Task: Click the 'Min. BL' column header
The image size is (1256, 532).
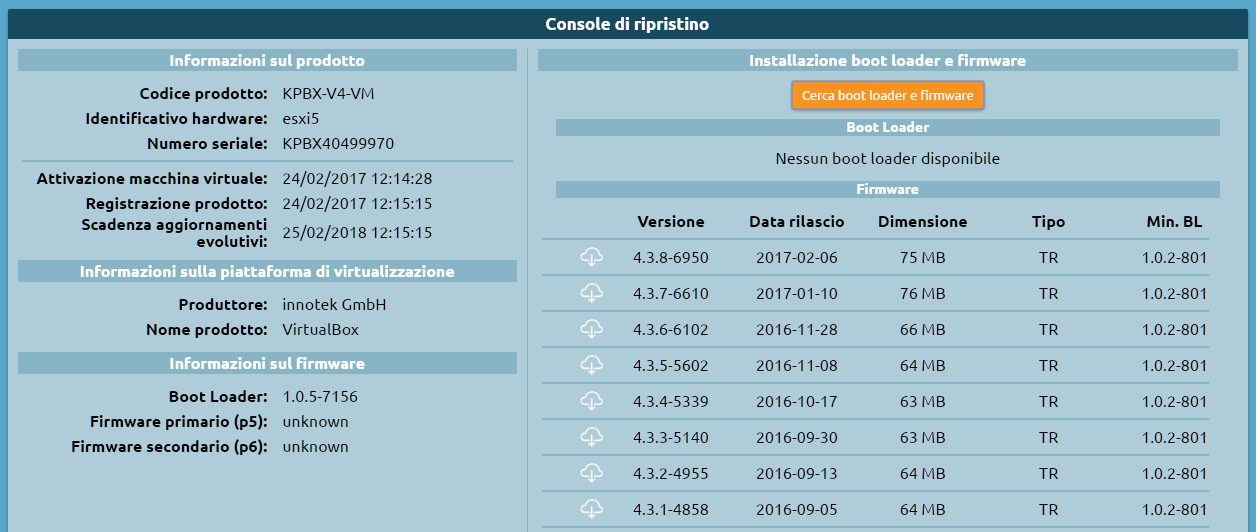Action: click(1176, 222)
